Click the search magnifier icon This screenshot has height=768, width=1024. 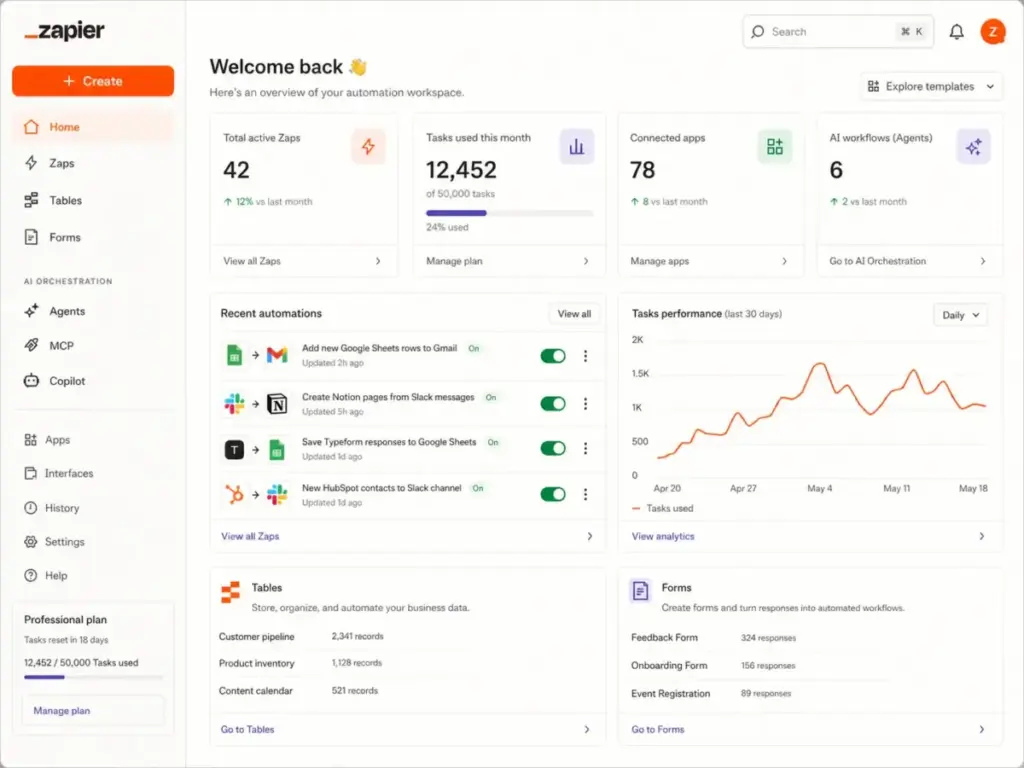[758, 31]
